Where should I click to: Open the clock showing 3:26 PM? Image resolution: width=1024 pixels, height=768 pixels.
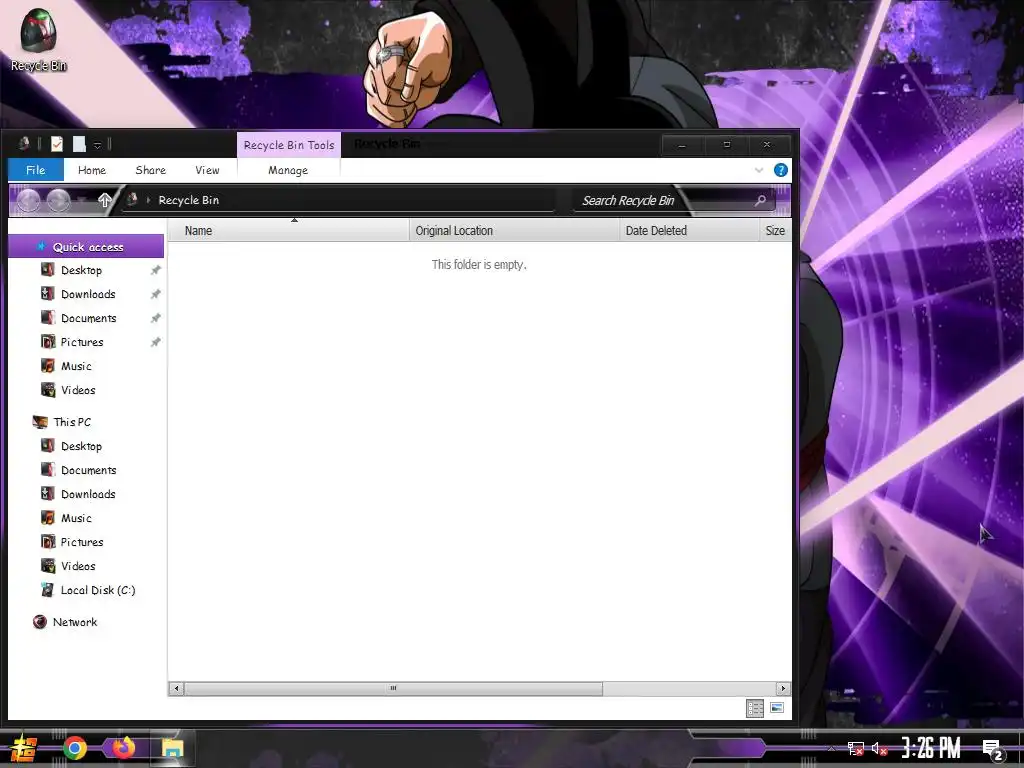click(931, 748)
